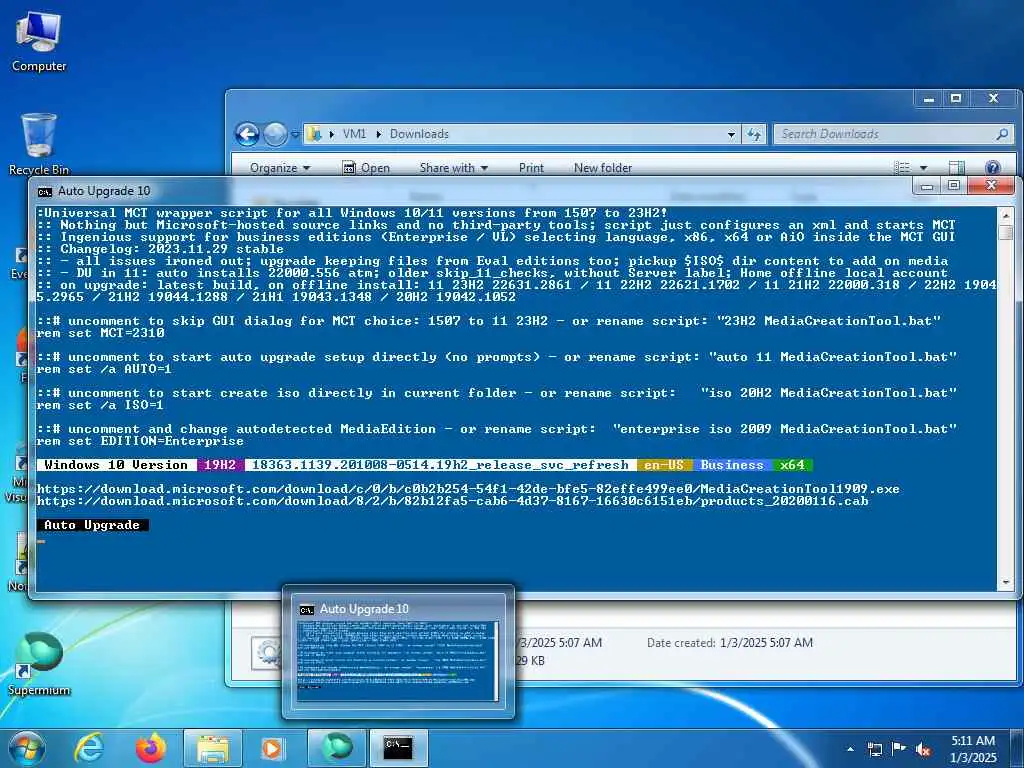The image size is (1024, 768).
Task: Expand the address bar history dropdown
Action: (731, 135)
